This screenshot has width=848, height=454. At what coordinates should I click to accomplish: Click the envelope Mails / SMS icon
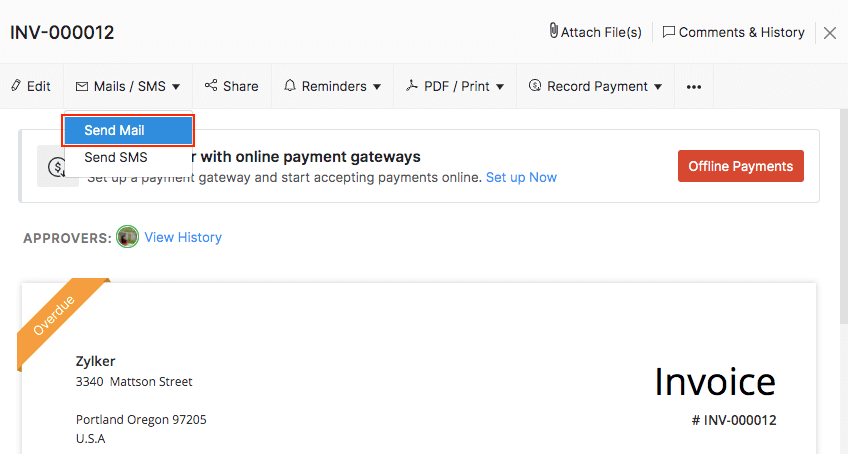(82, 86)
